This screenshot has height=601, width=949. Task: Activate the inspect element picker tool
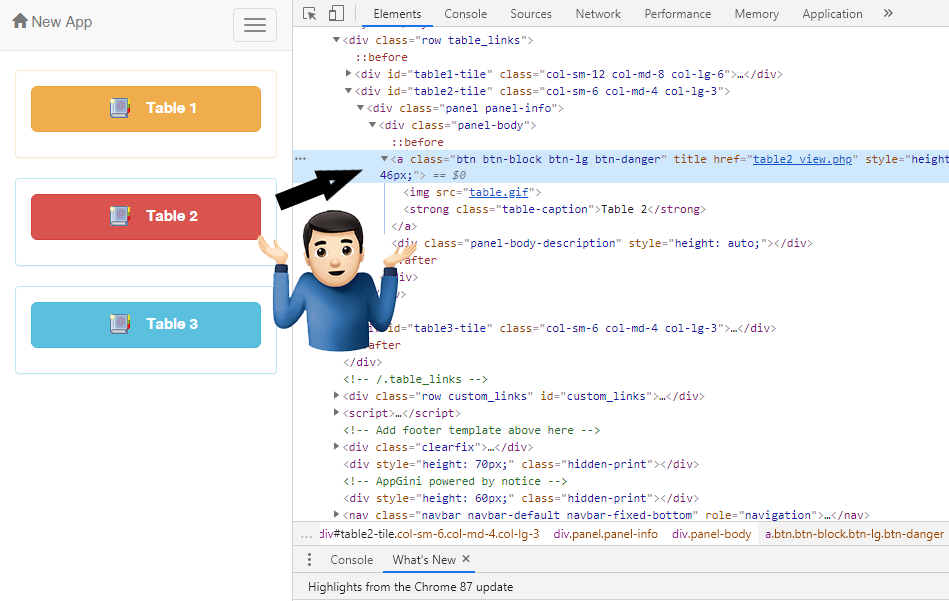click(x=309, y=14)
